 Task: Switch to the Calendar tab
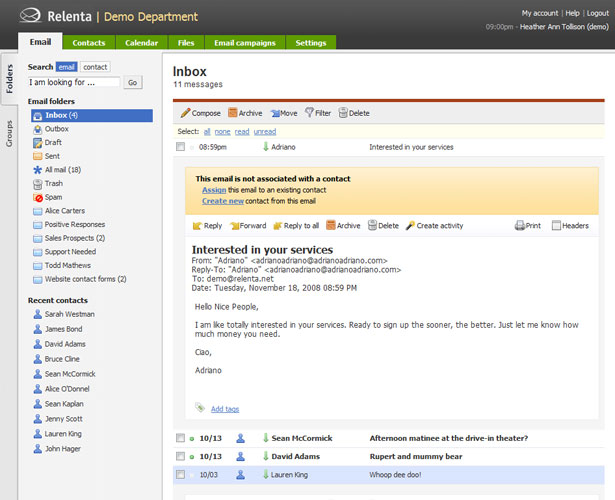142,43
